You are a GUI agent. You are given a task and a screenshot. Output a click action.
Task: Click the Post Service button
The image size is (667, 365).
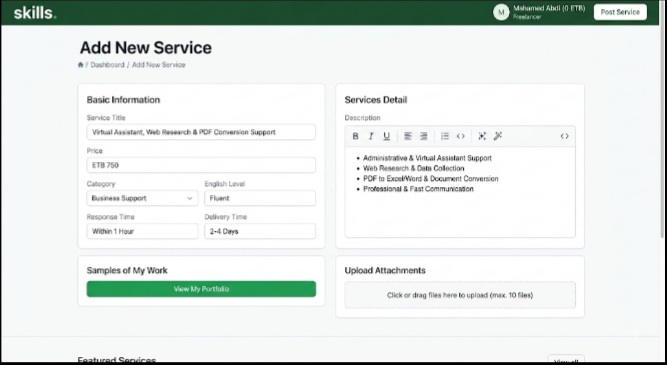click(x=620, y=12)
